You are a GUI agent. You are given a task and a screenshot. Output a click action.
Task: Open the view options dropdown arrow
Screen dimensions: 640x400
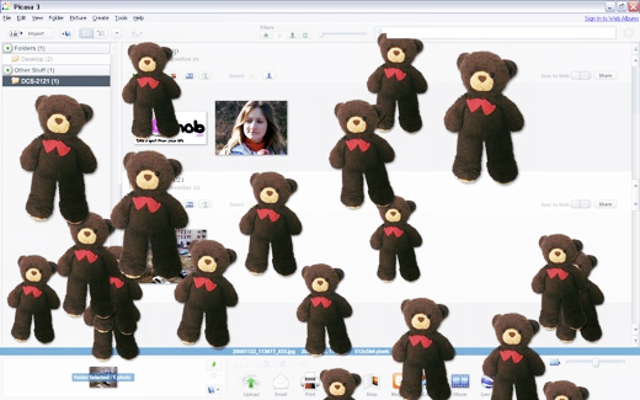[x=117, y=33]
